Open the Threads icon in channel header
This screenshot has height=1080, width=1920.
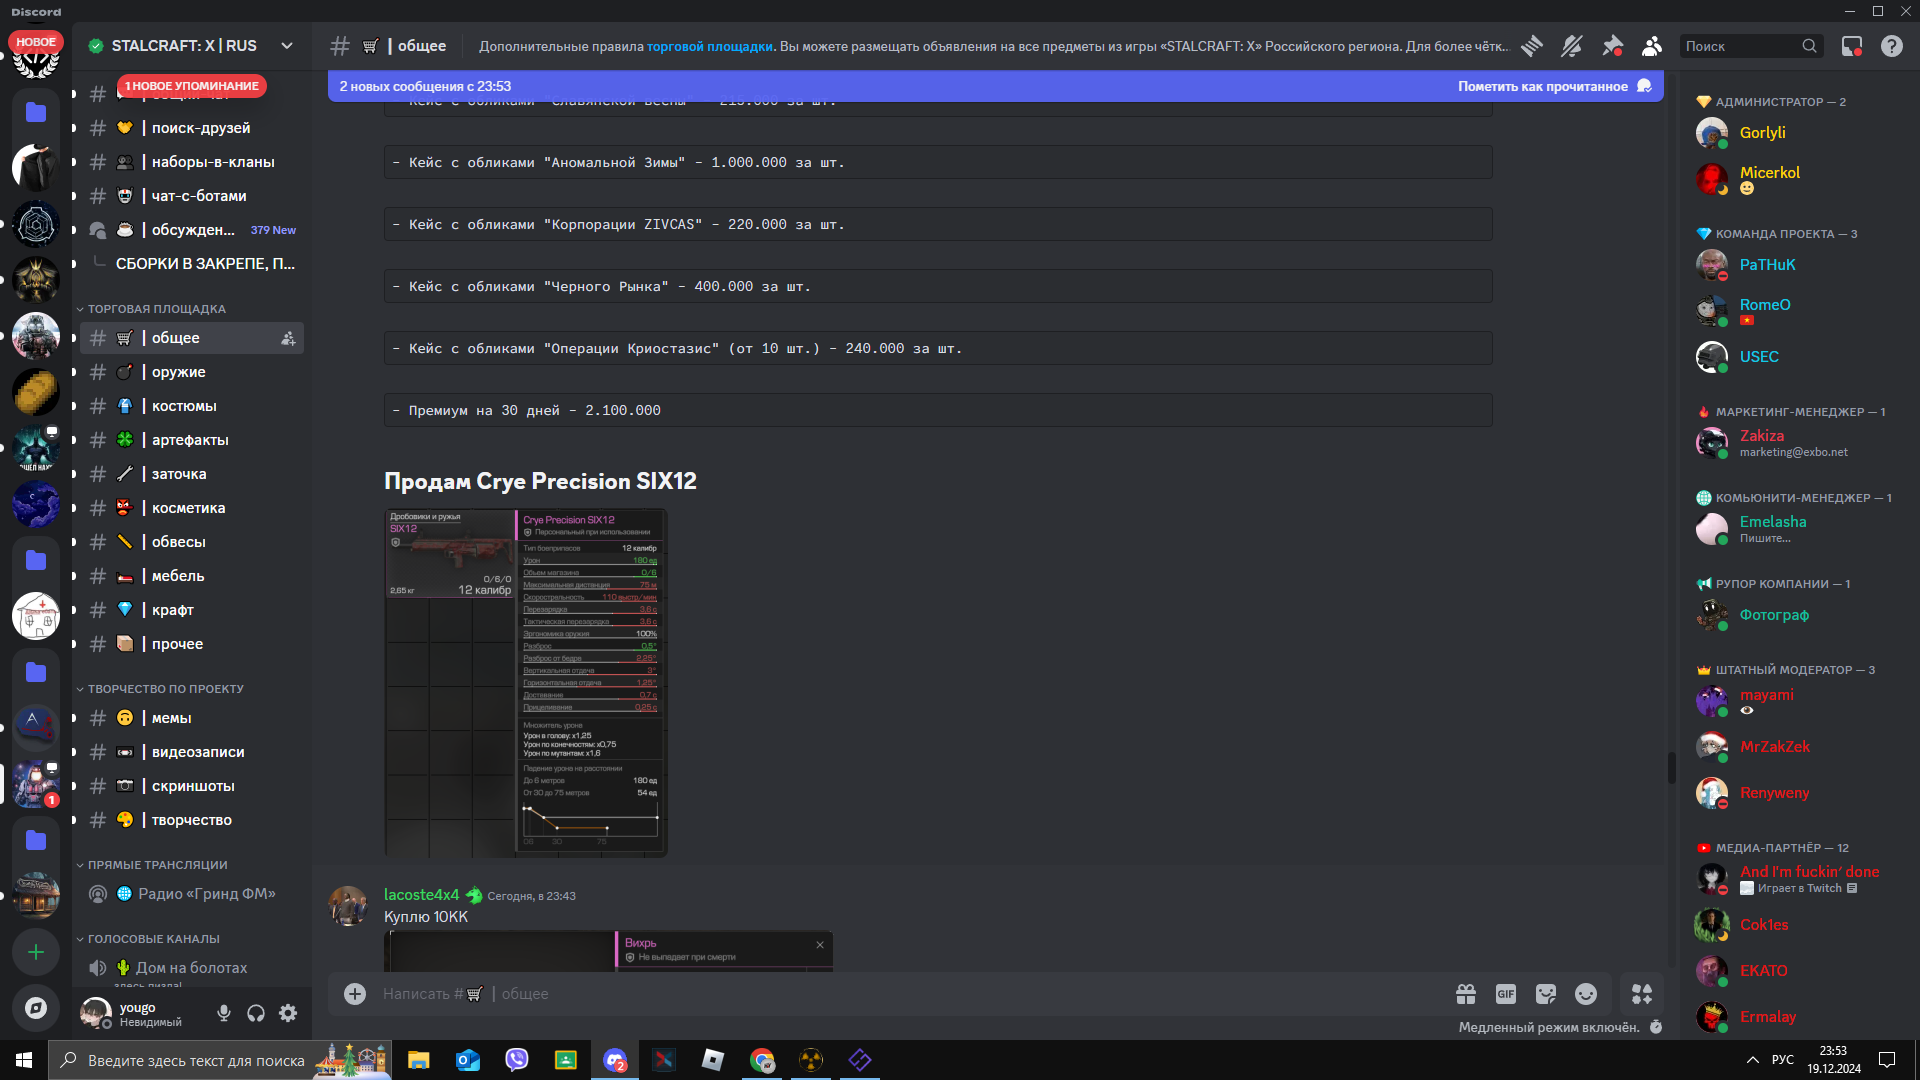[x=1531, y=46]
